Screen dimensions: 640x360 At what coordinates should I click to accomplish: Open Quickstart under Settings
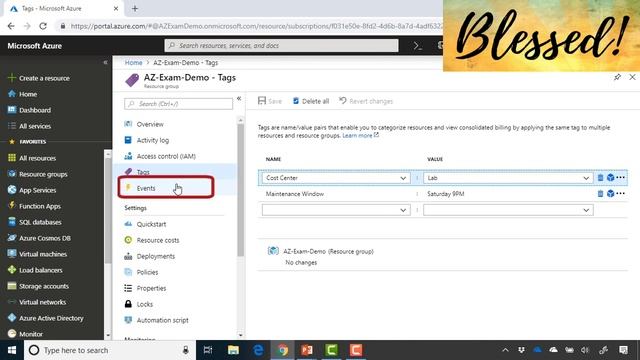pos(151,224)
